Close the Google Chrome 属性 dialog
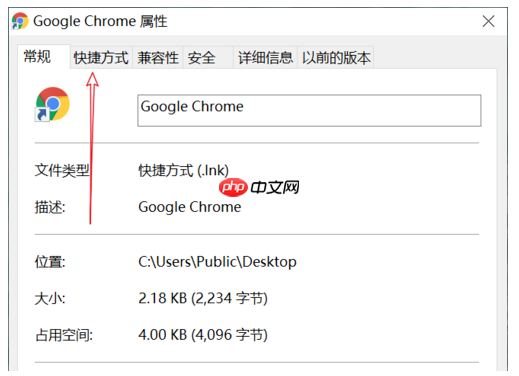This screenshot has height=376, width=519. [x=488, y=21]
